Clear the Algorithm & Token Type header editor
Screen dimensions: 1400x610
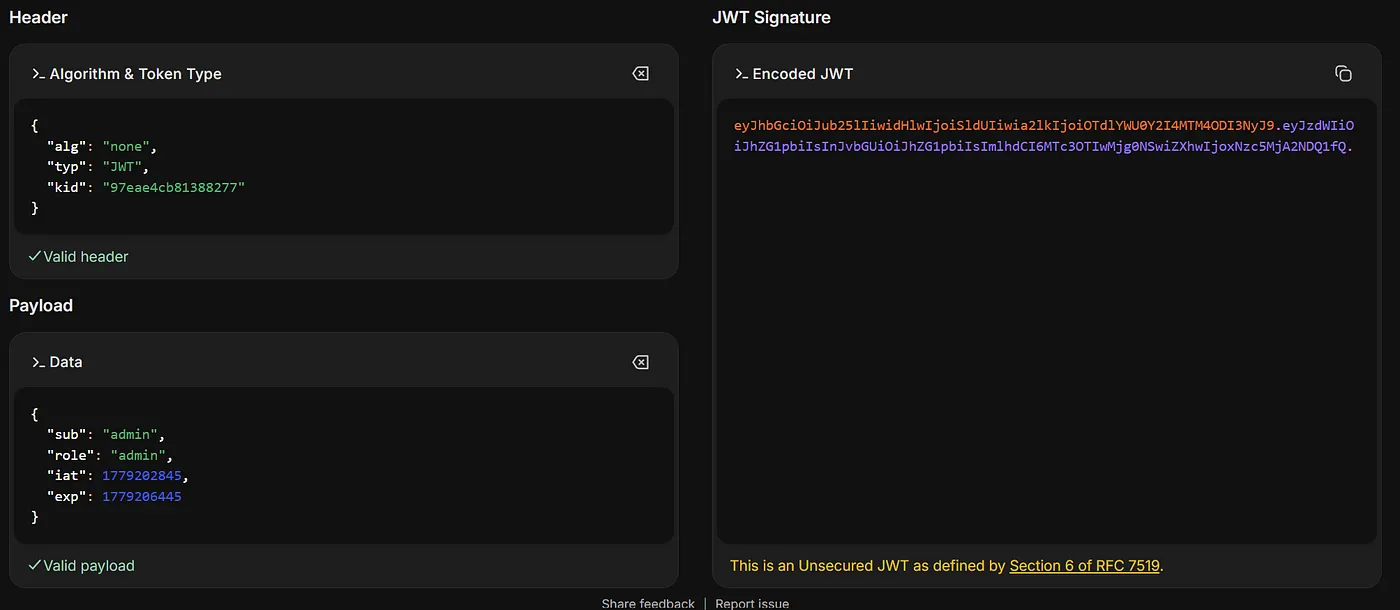[x=641, y=74]
